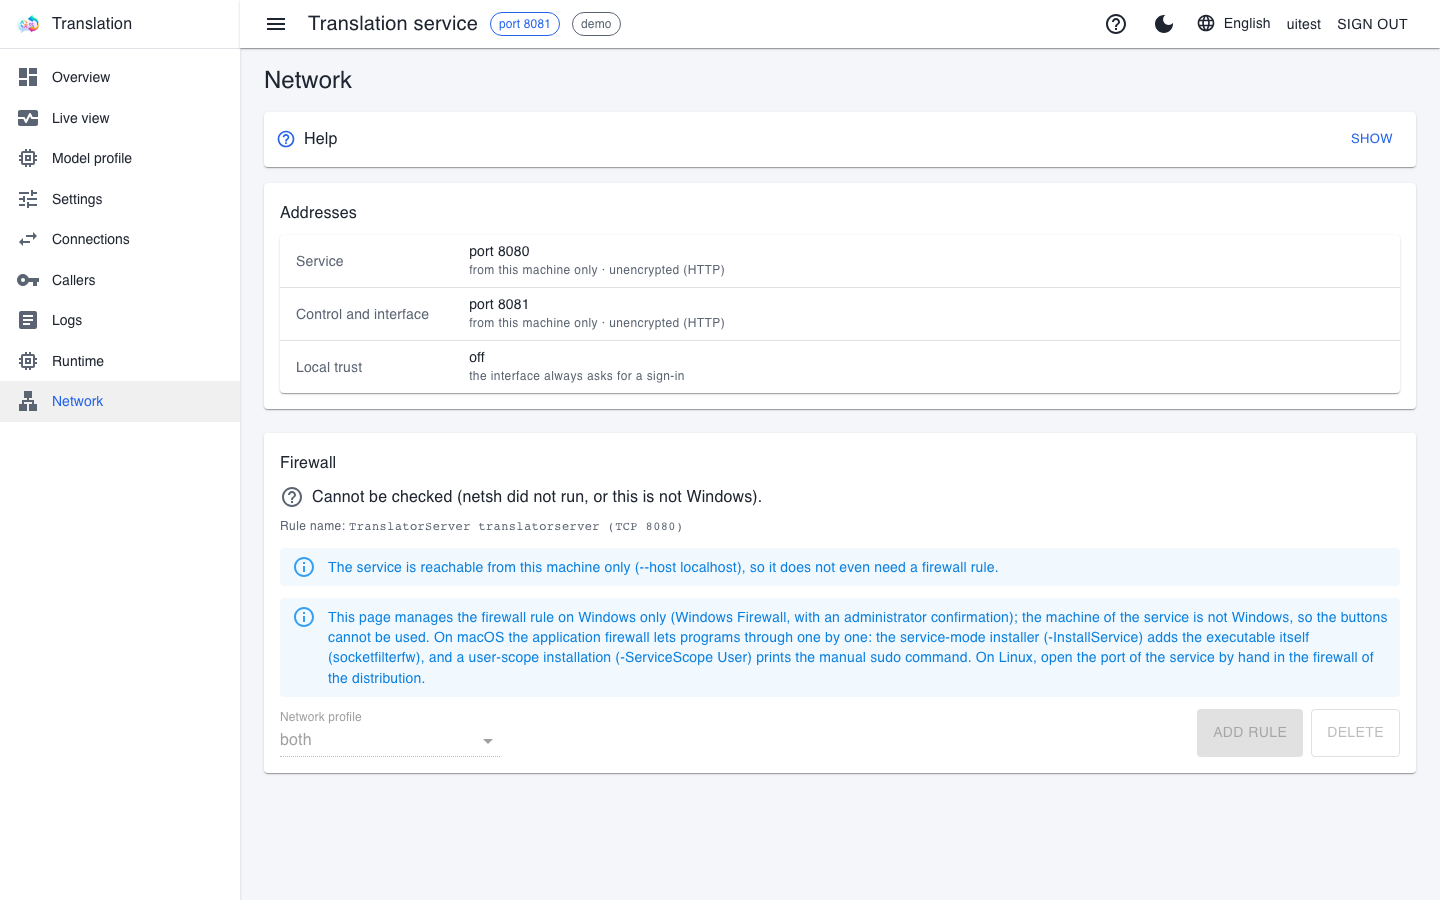Select the Network menu item
This screenshot has width=1440, height=900.
click(x=120, y=401)
